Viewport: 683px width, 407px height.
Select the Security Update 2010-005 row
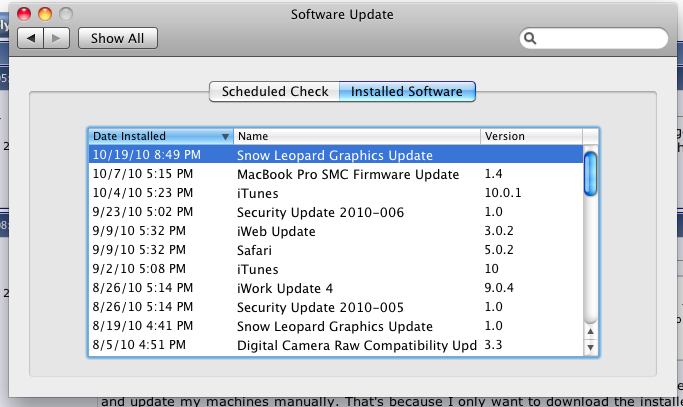336,307
